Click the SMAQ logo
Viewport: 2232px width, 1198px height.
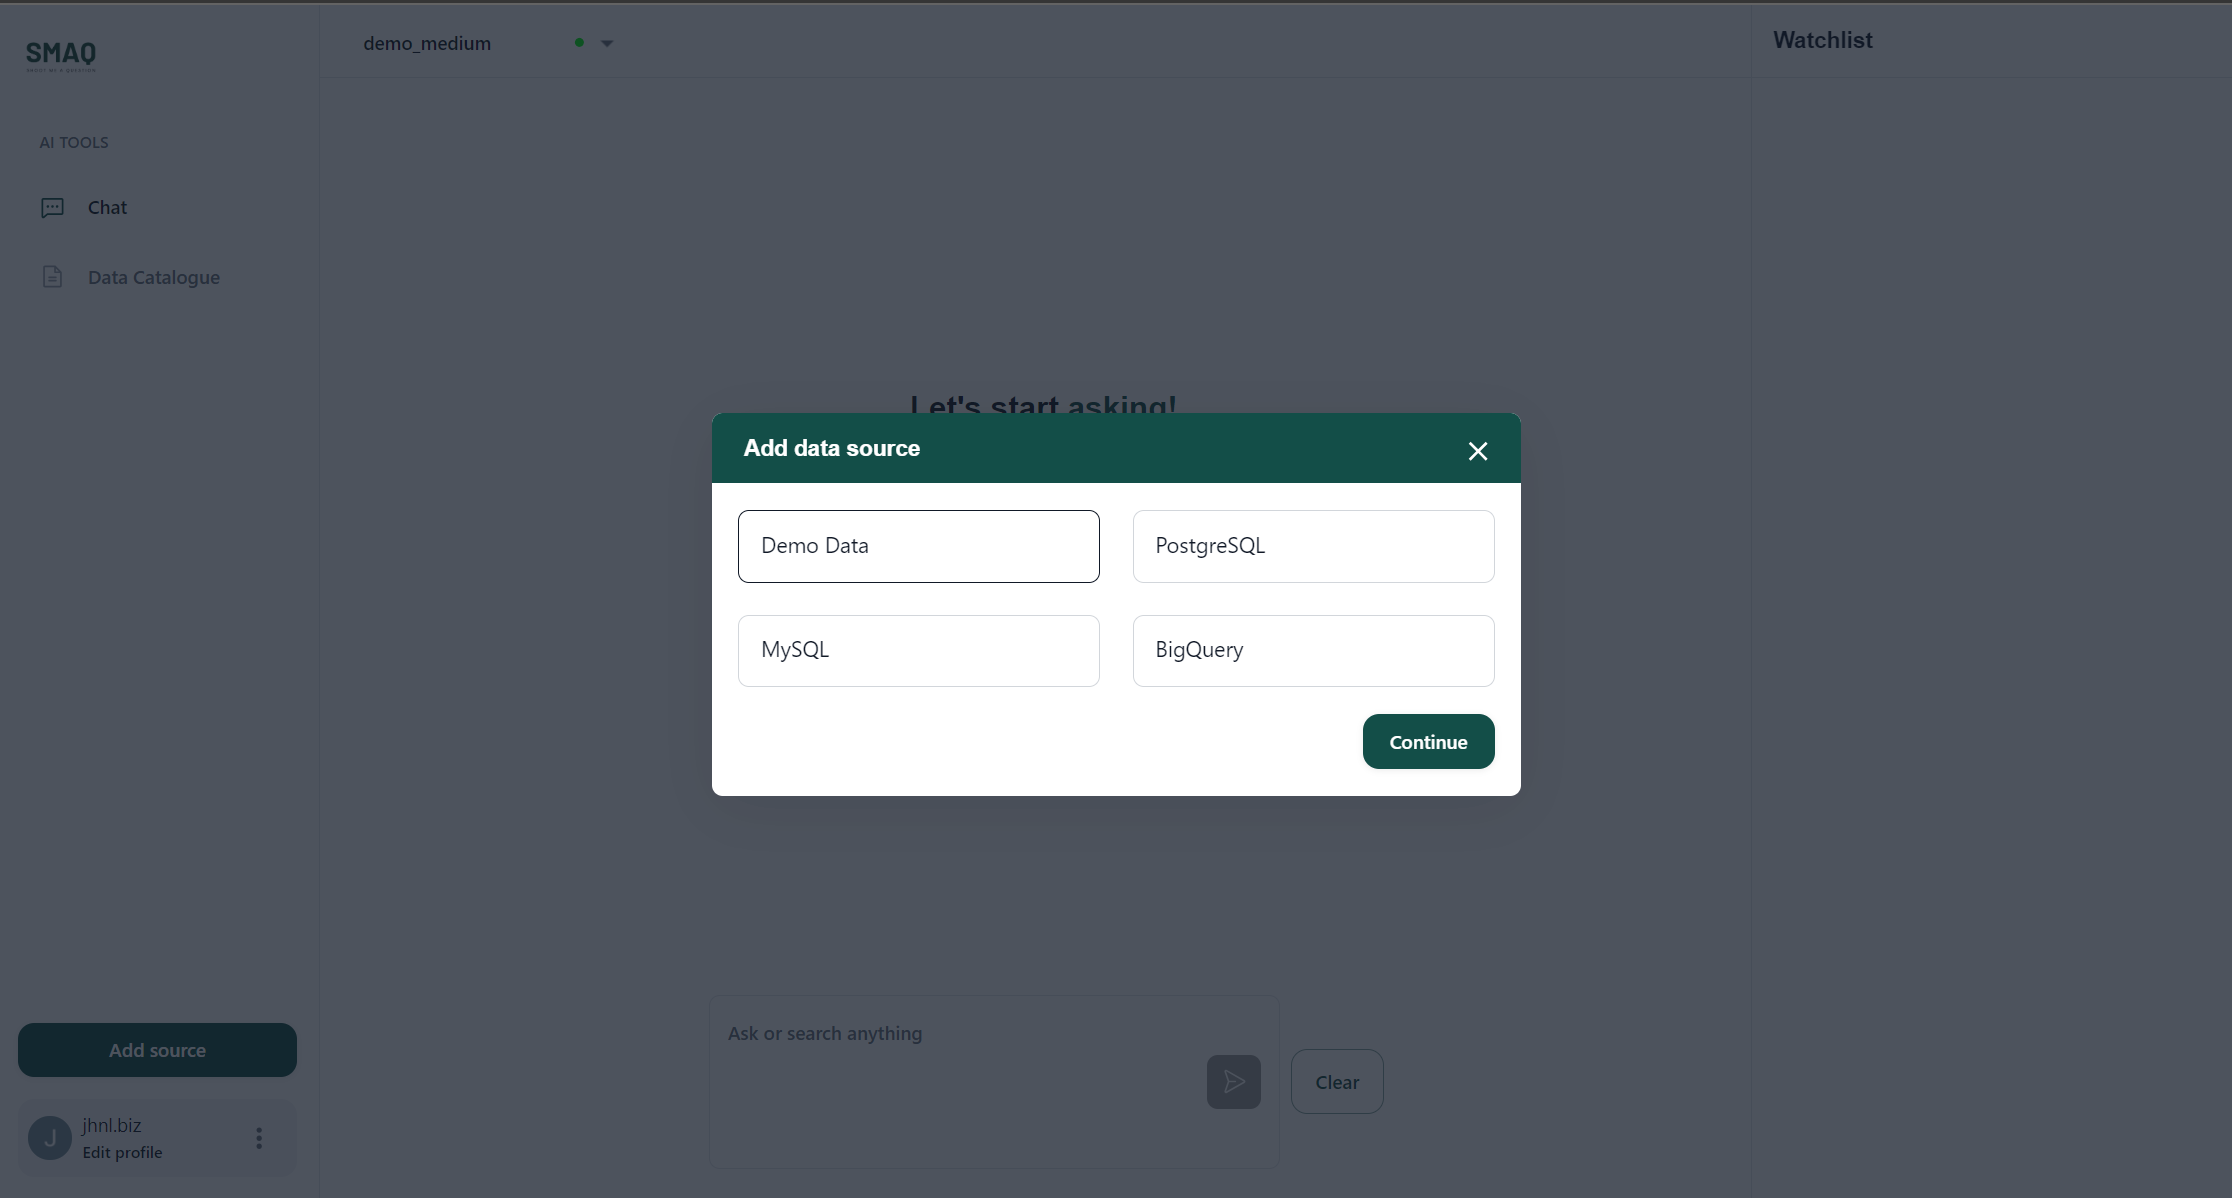[x=61, y=54]
